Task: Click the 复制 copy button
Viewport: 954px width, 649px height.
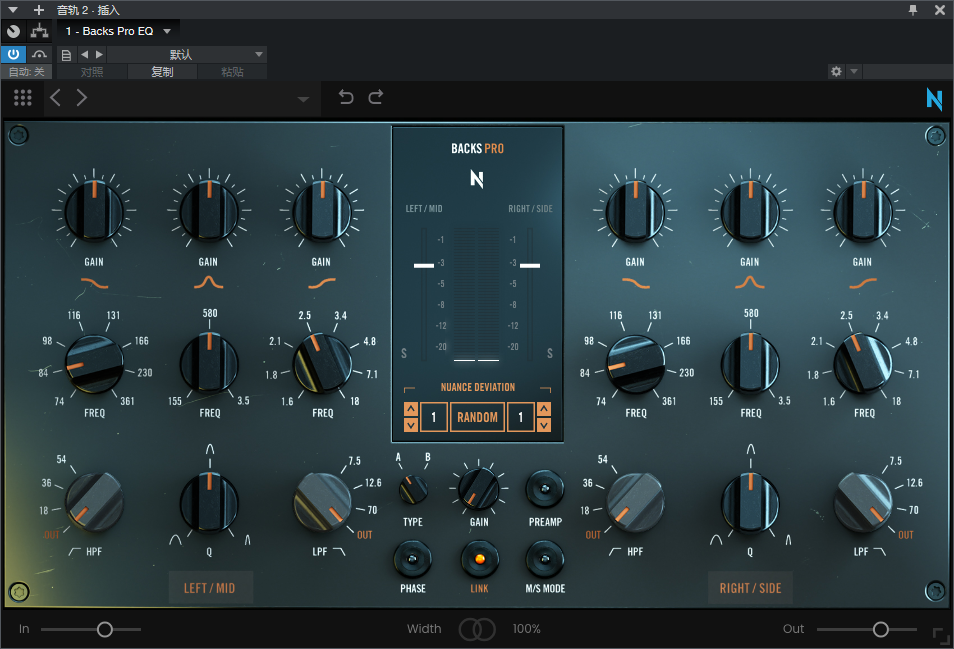Action: click(162, 72)
